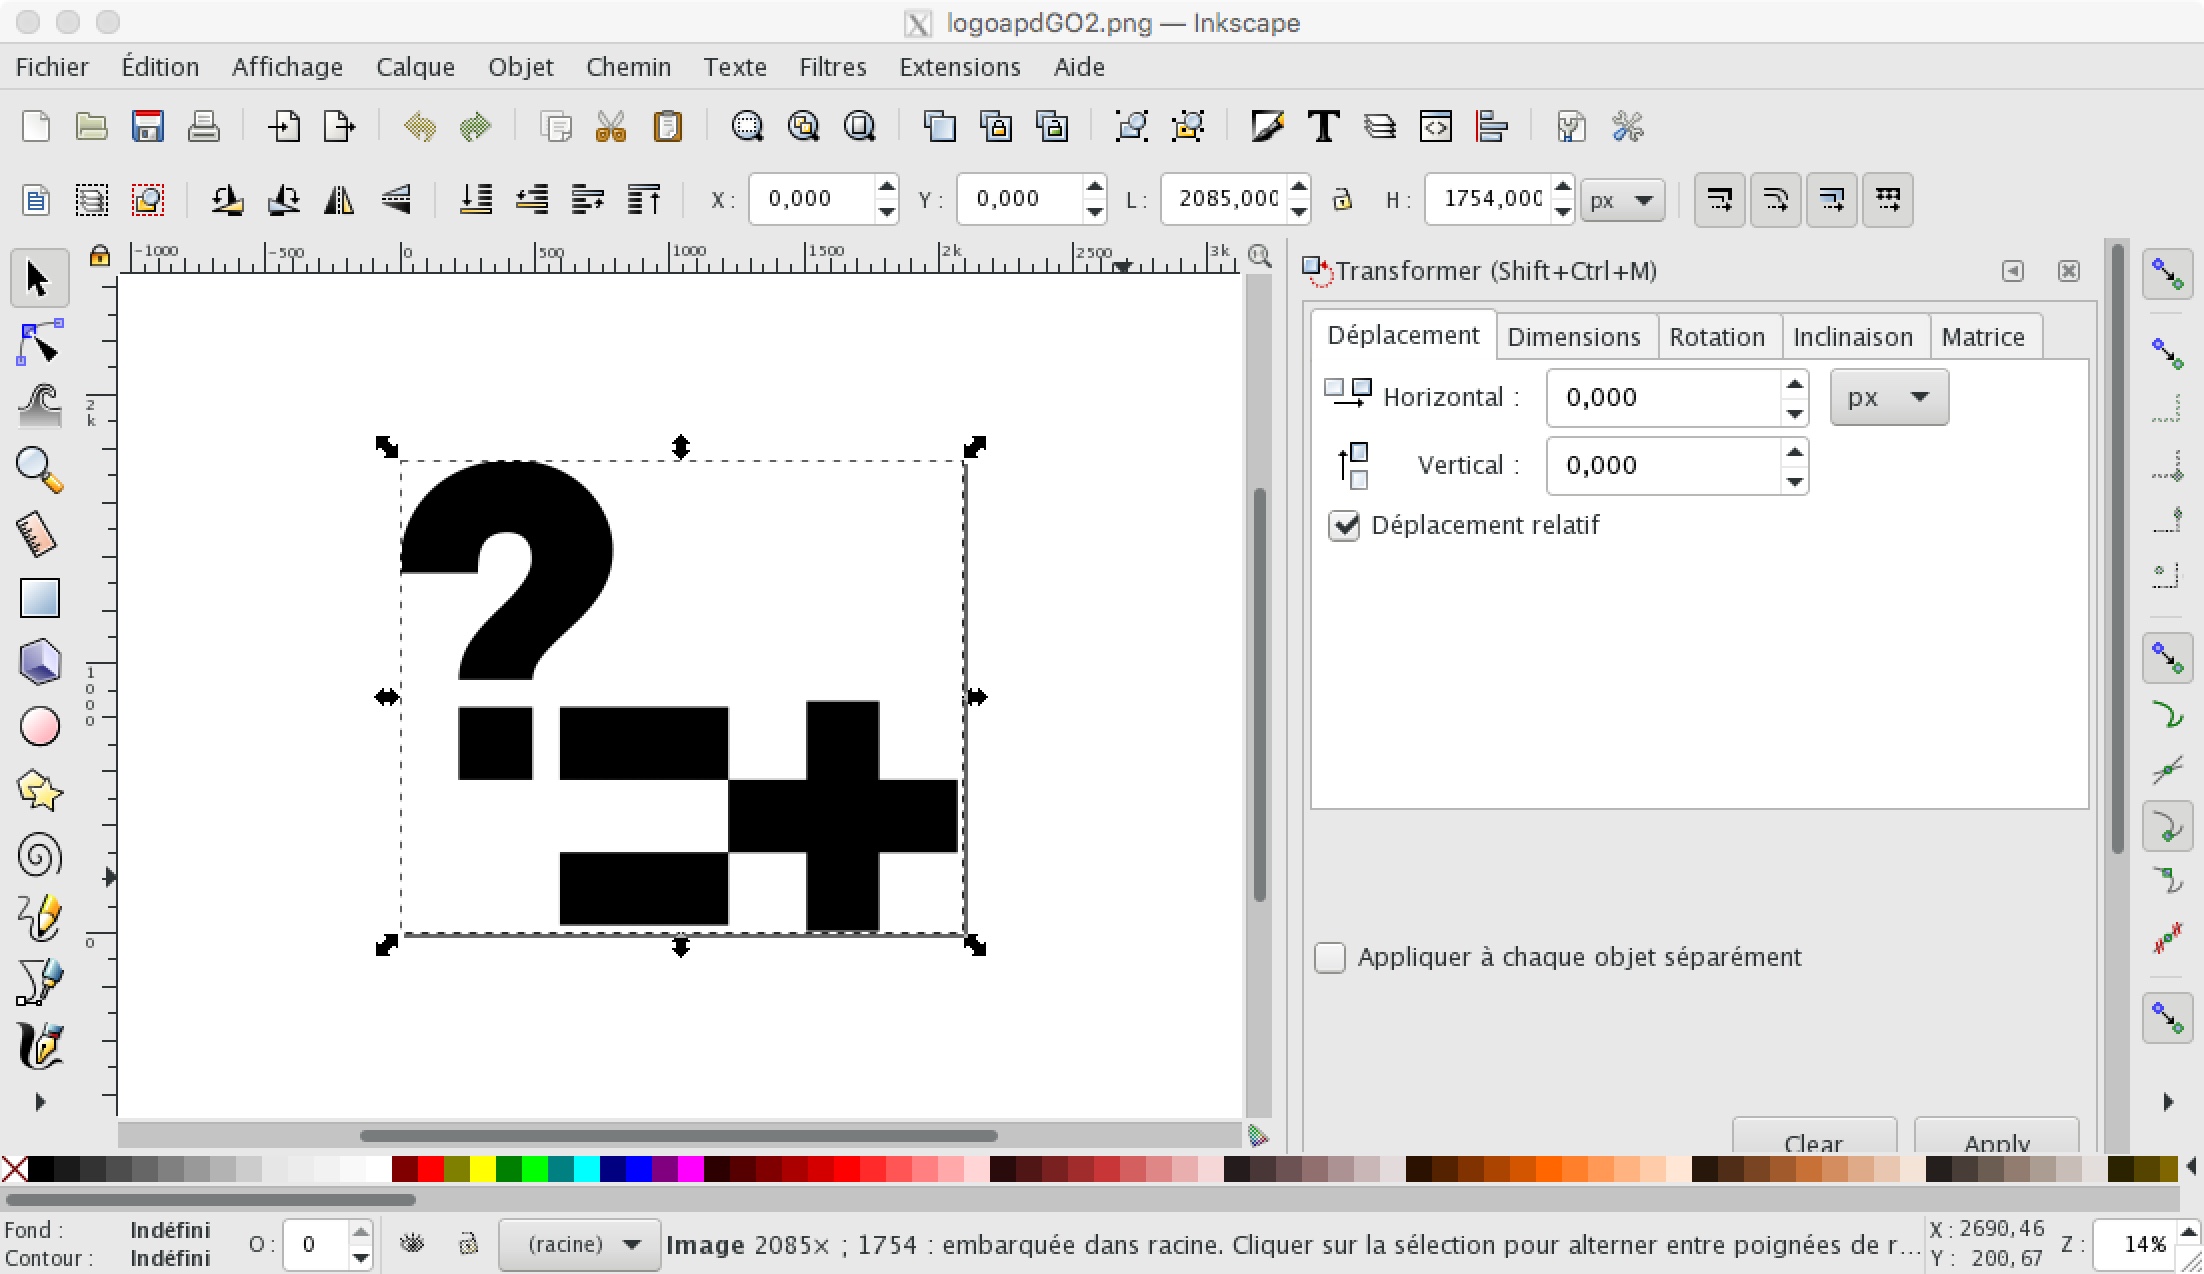Click the Paste clipboard icon
2204x1274 pixels.
tap(667, 127)
